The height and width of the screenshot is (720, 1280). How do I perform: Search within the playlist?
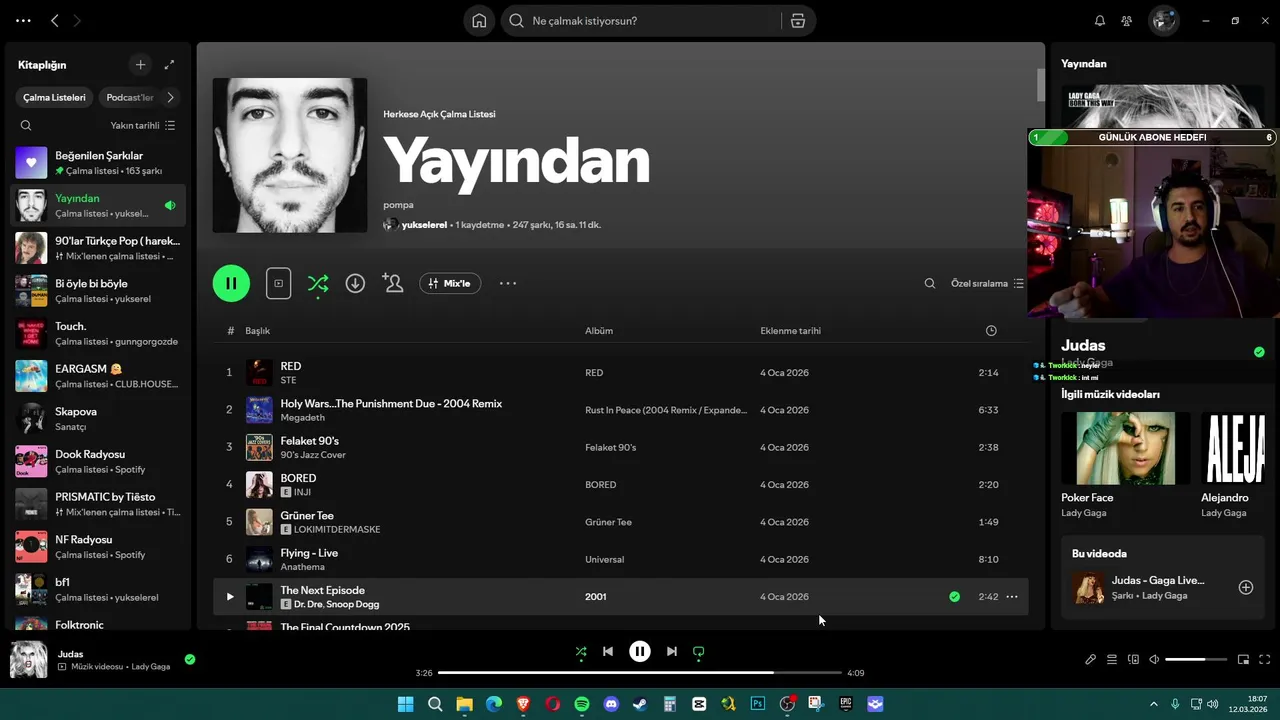(x=930, y=284)
